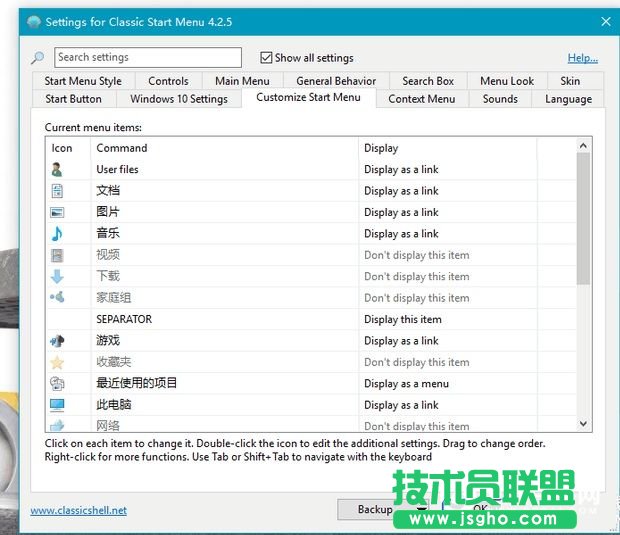Screen dimensions: 620x535
Task: Click the 最近使用的项目 recent items icon
Action: 57,383
